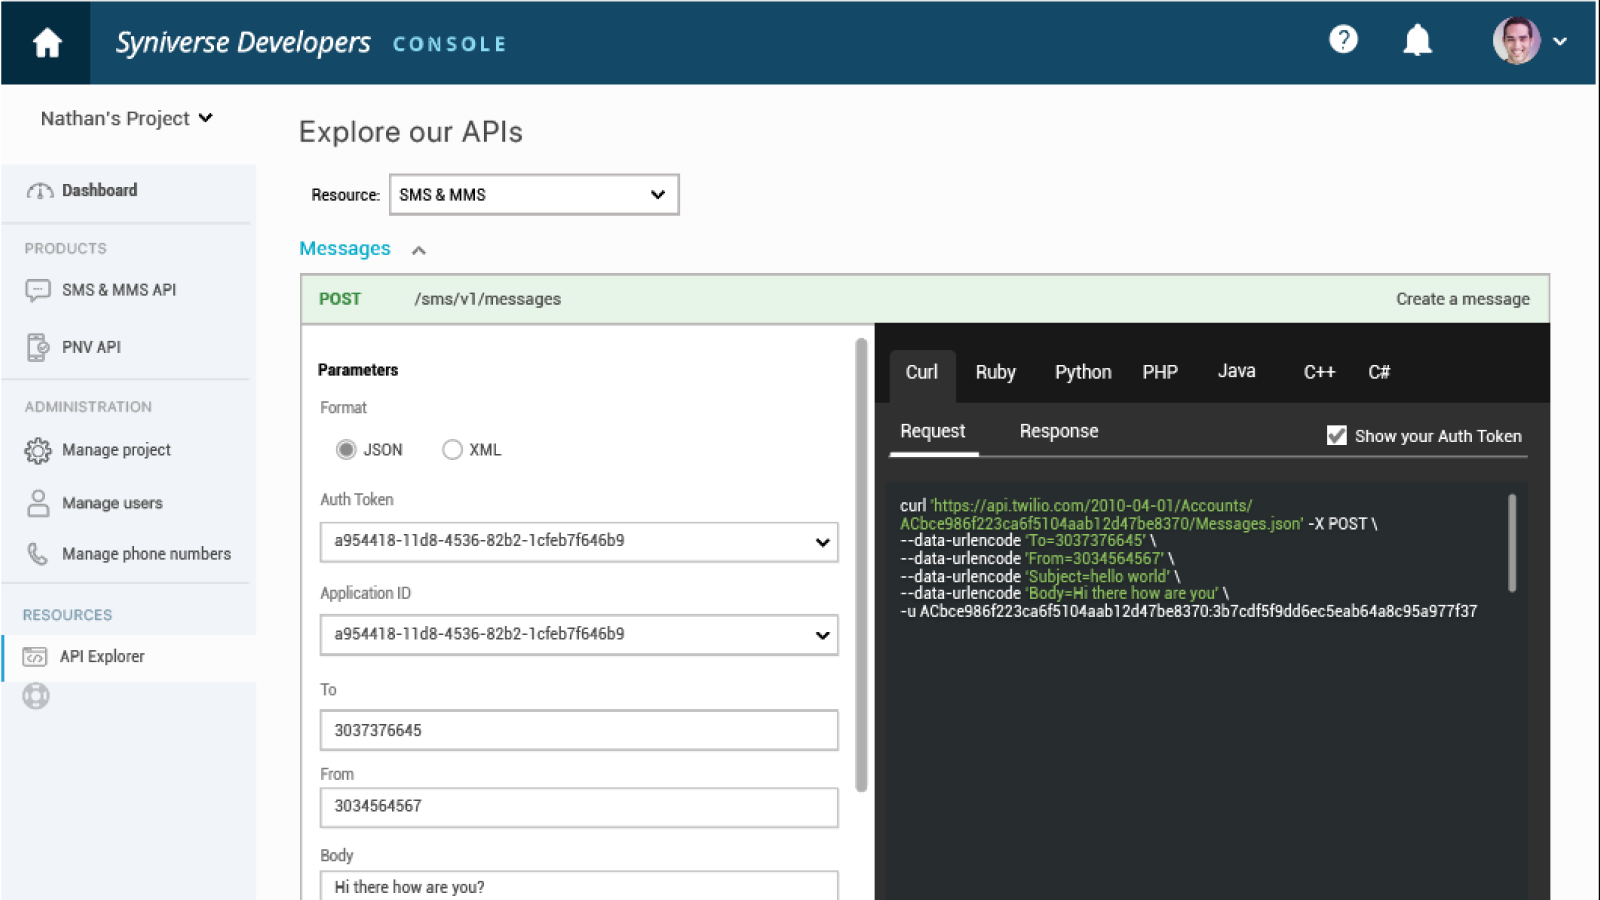Click the Manage project gear icon
The height and width of the screenshot is (900, 1600).
pos(38,451)
